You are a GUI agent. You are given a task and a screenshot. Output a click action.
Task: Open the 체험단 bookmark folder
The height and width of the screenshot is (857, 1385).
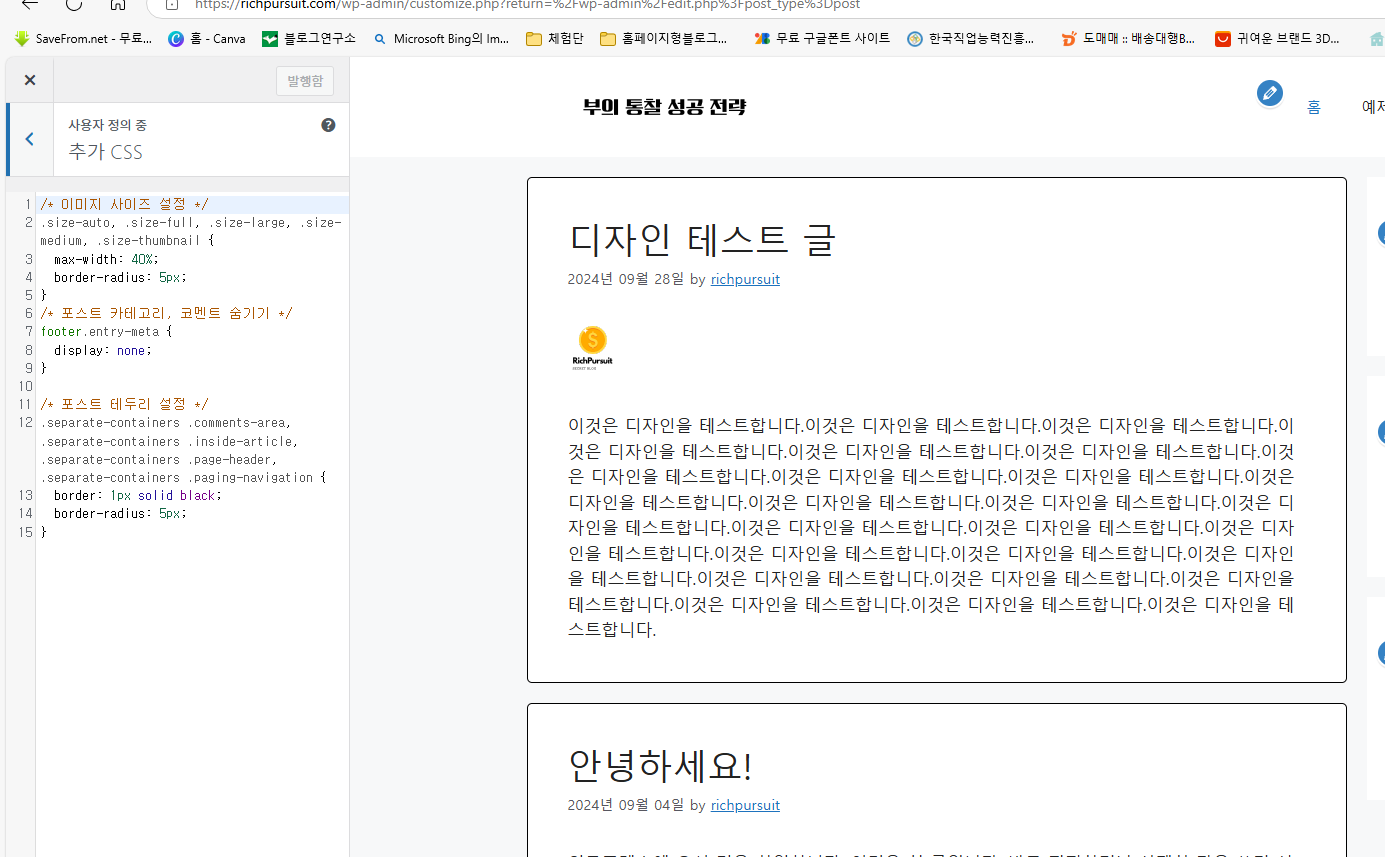555,39
